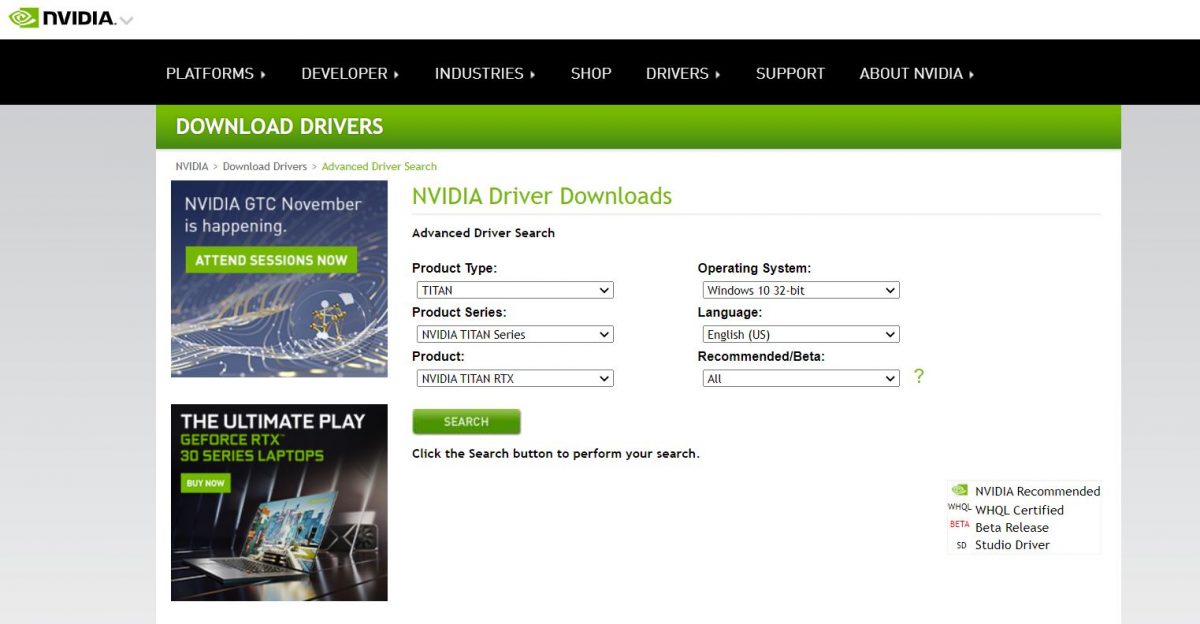Open the DEVELOPER menu

350,73
